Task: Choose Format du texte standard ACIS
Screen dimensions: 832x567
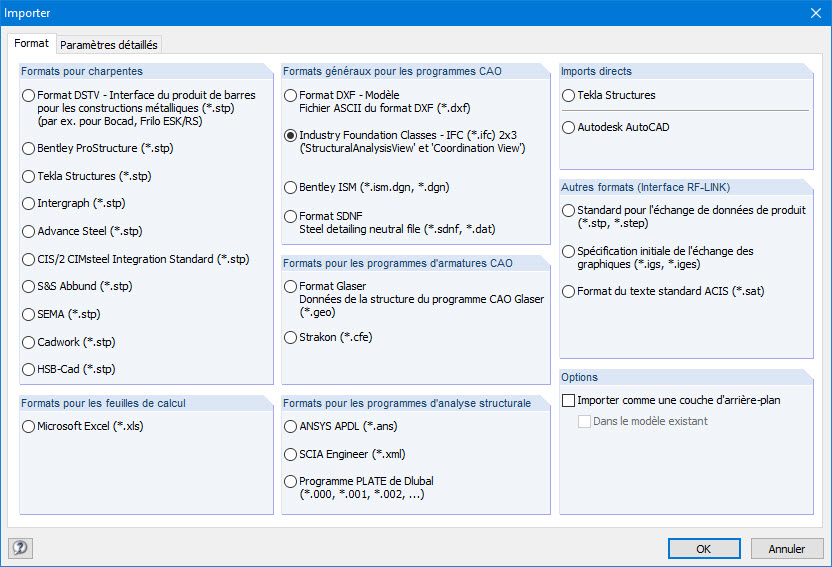Action: click(569, 291)
